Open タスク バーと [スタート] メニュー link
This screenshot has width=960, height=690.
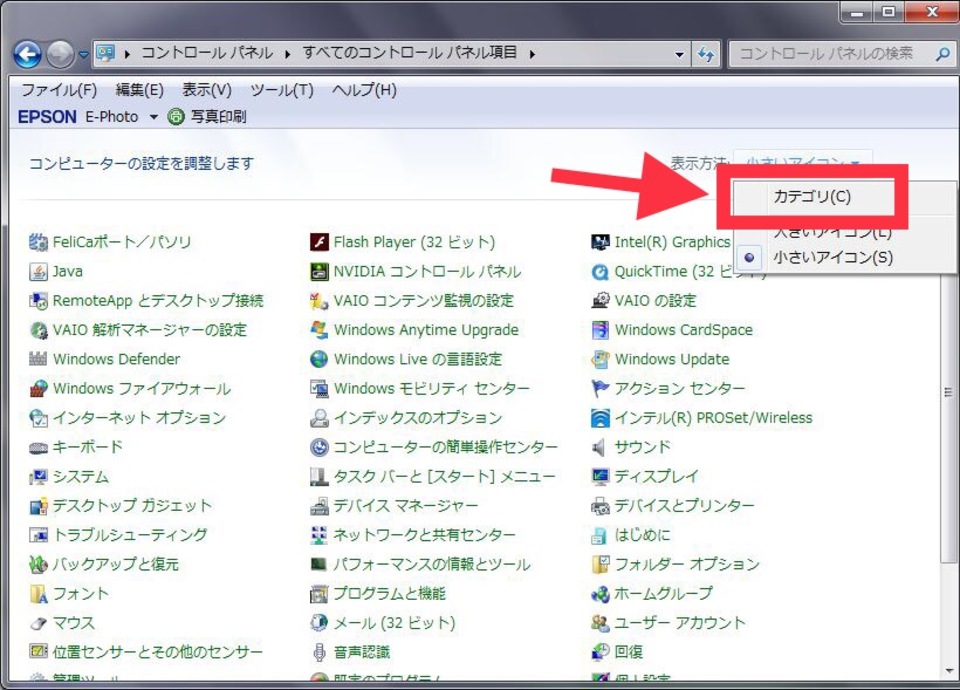pos(444,477)
